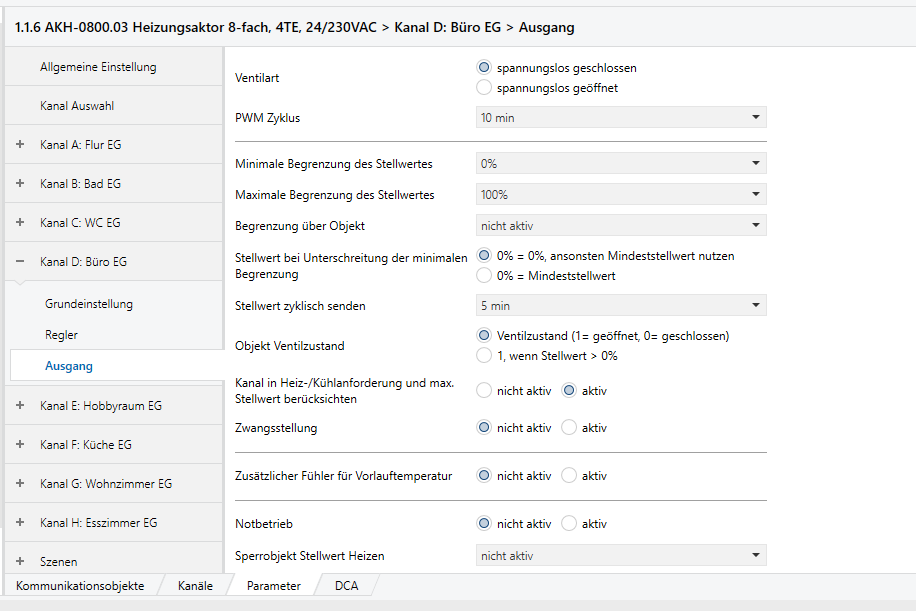Open Stellwert zyklisch senden dropdown
This screenshot has height=611, width=916.
coord(621,306)
